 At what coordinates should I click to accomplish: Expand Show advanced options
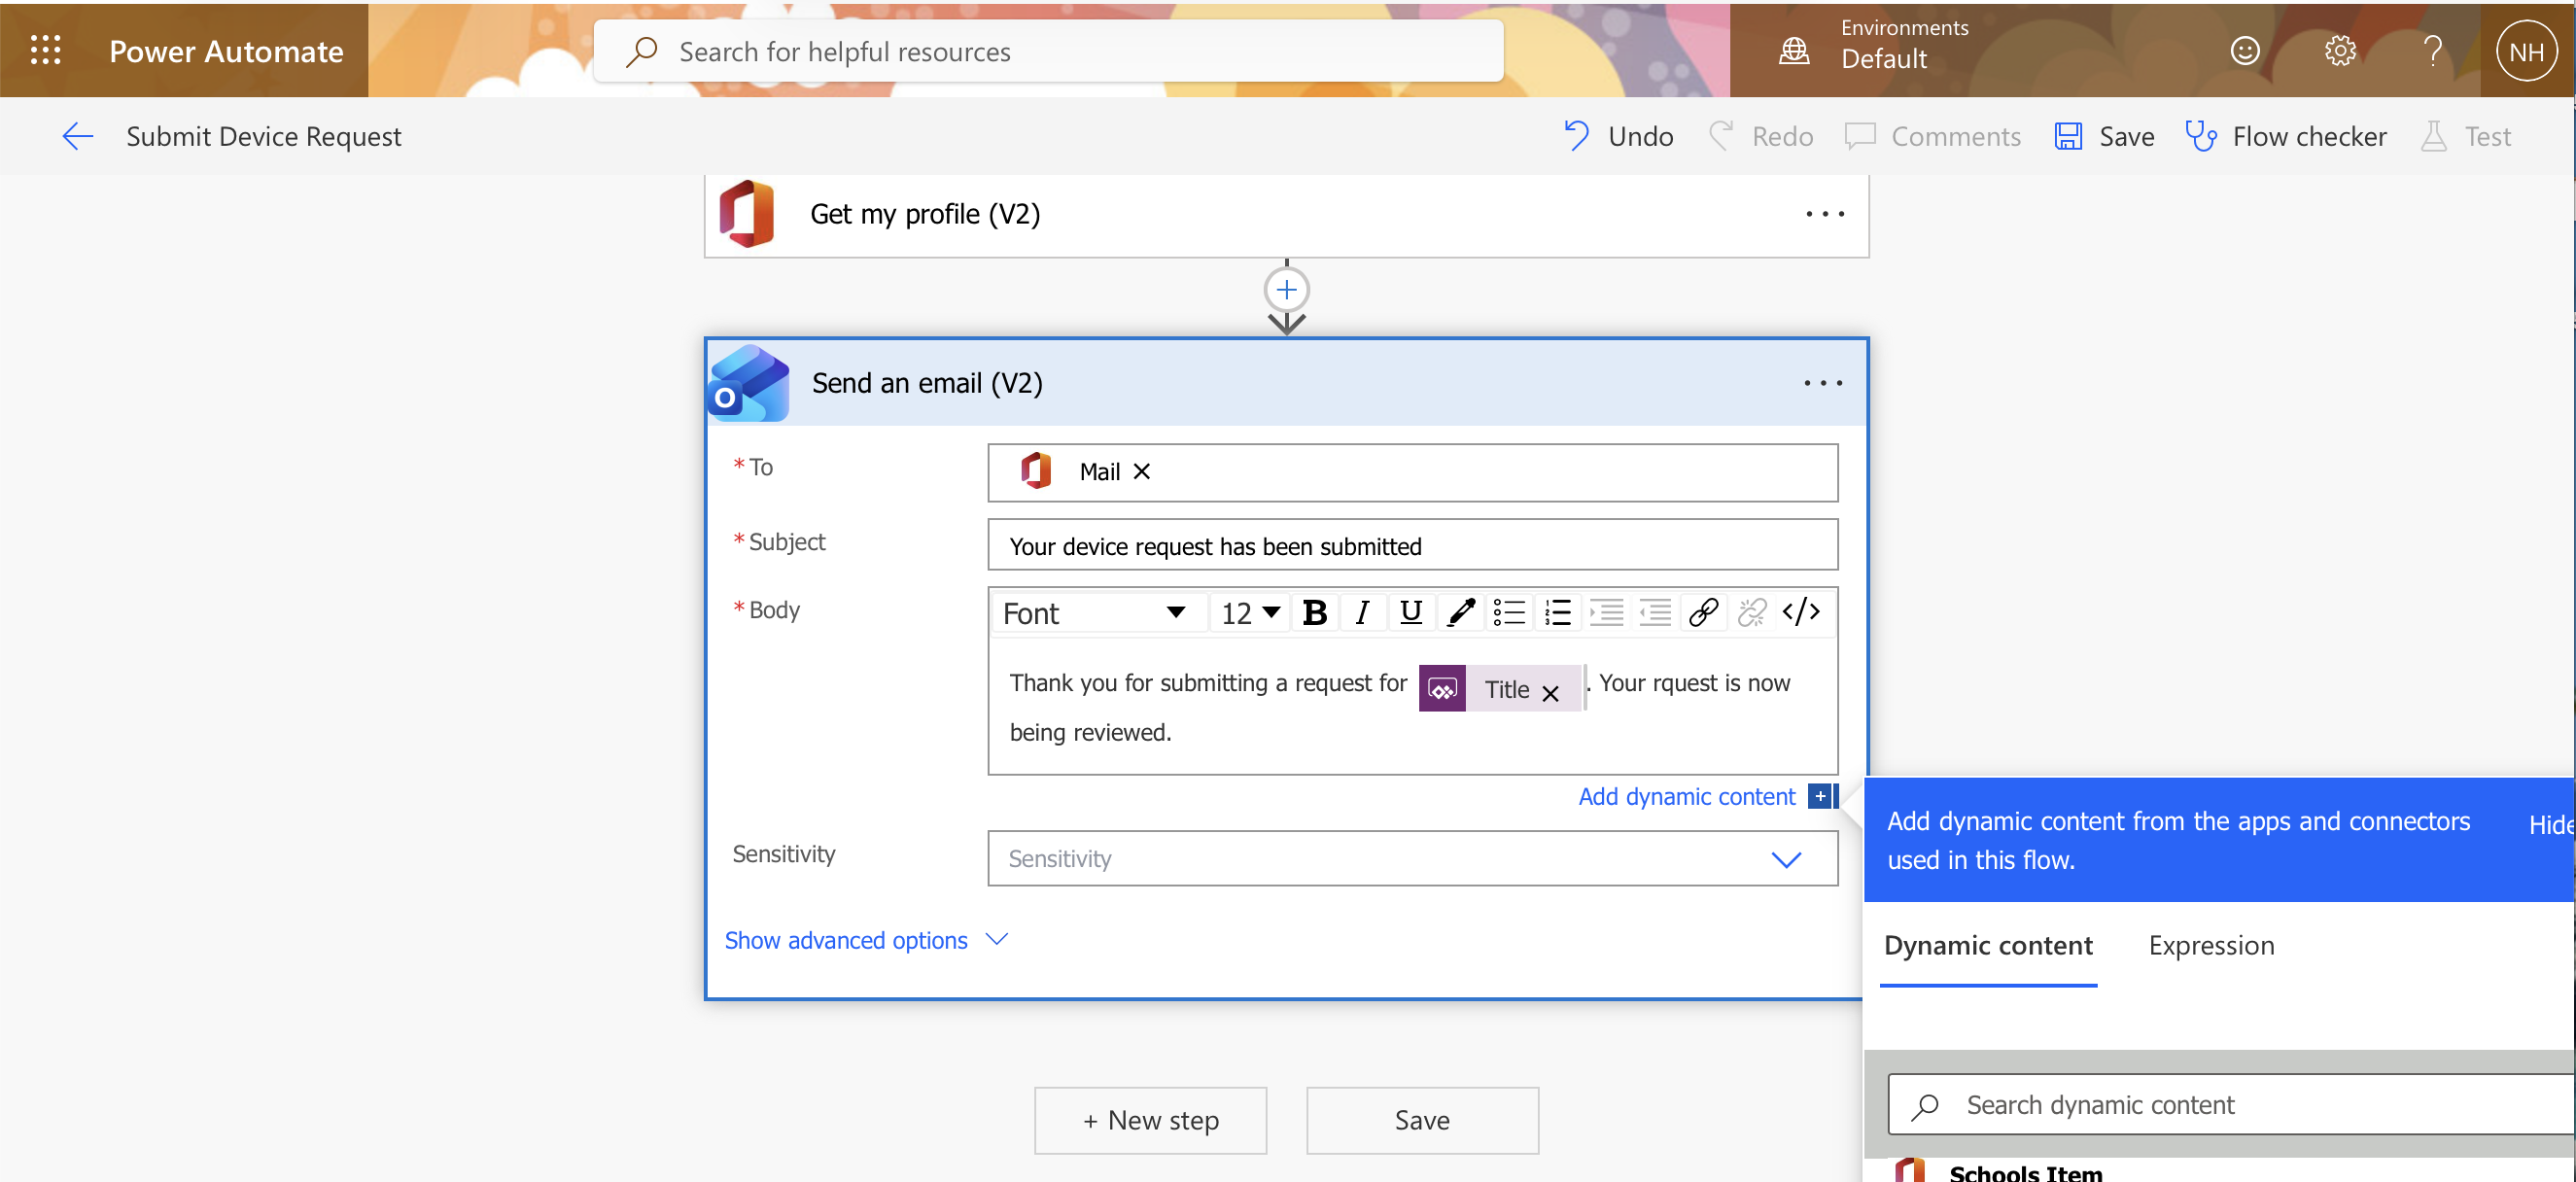[x=866, y=940]
